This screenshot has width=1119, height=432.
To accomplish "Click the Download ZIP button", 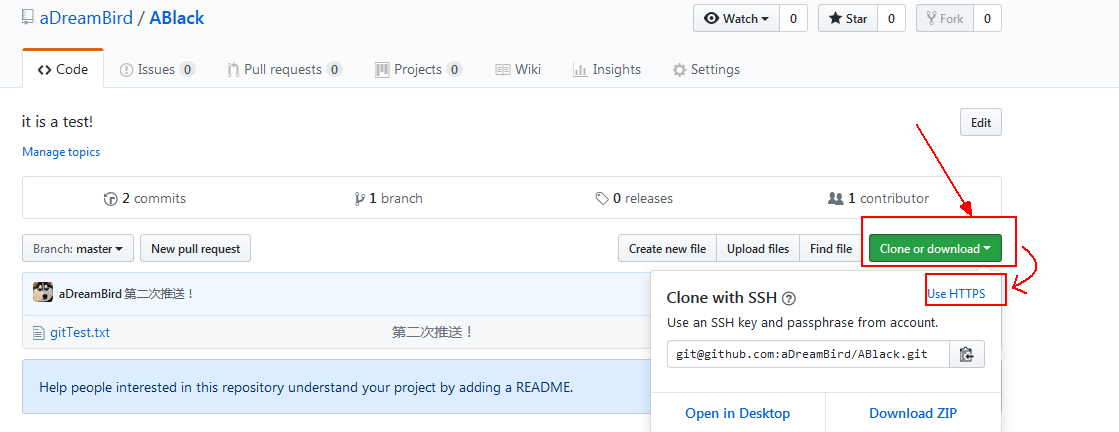I will [x=913, y=413].
